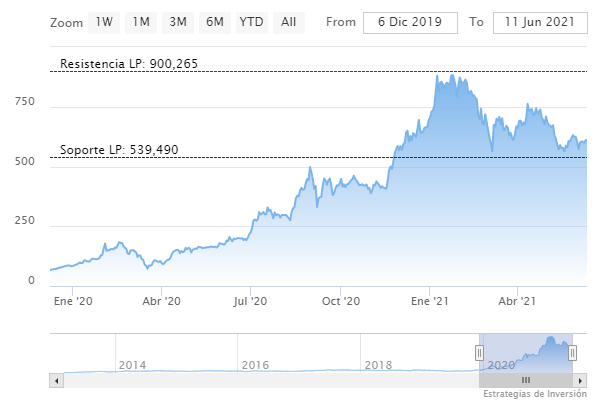Edit the To date field
Screen dimensions: 606x405
coord(539,22)
